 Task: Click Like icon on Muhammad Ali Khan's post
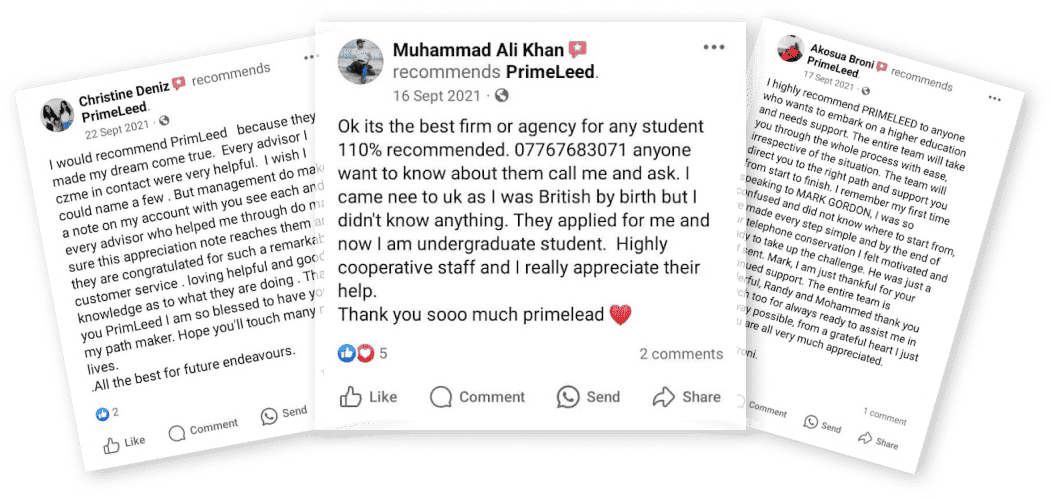point(351,397)
